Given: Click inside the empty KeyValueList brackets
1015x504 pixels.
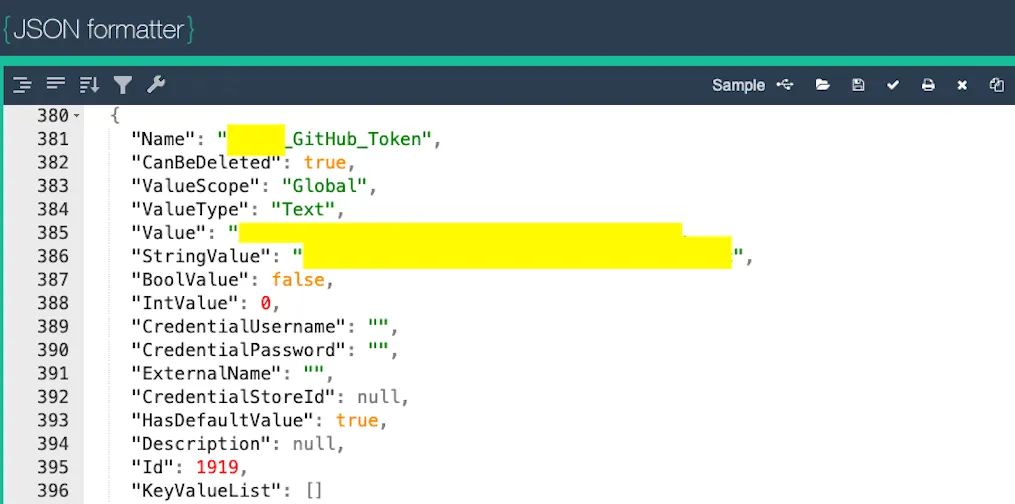Looking at the screenshot, I should (x=314, y=490).
